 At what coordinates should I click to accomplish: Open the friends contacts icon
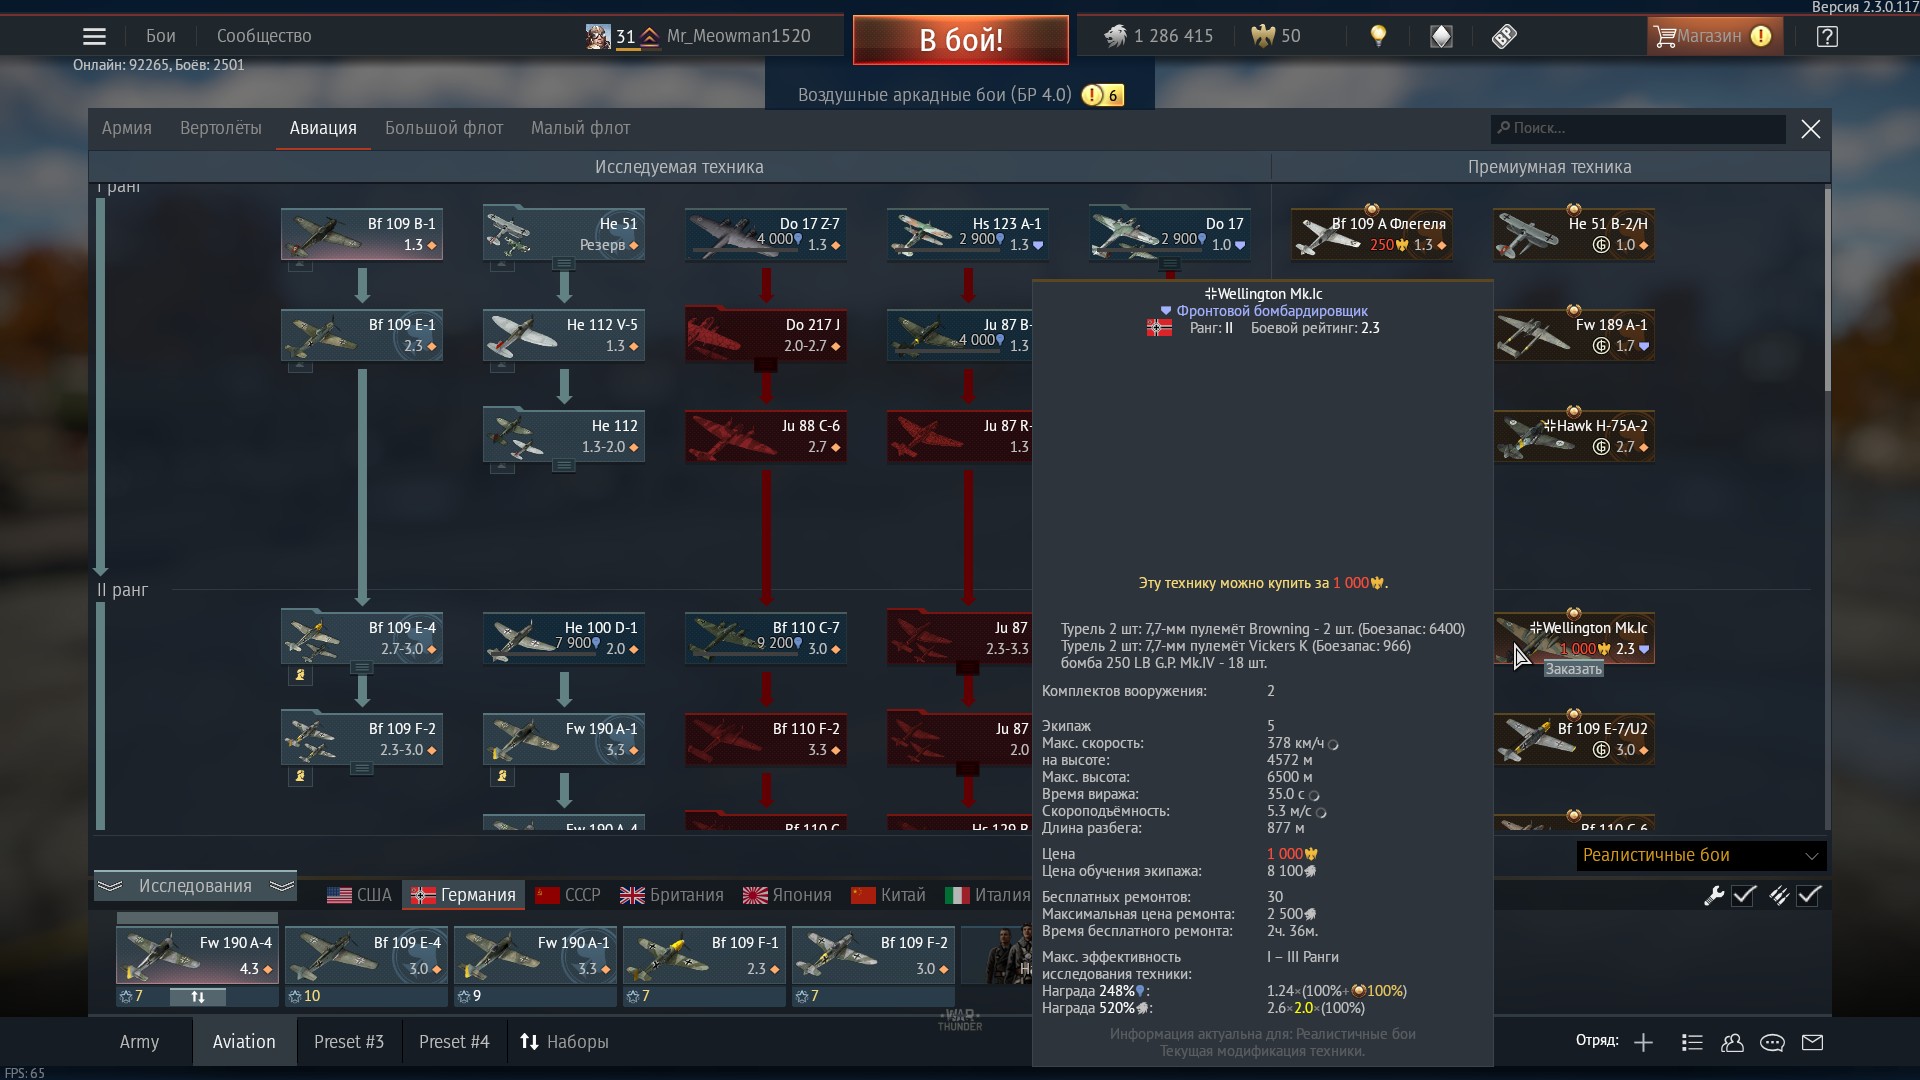pos(1732,1042)
